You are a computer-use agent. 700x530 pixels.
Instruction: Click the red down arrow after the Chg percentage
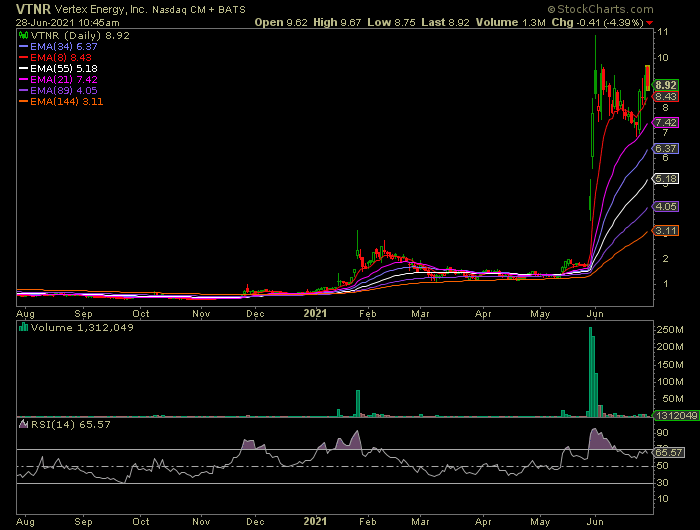pyautogui.click(x=649, y=23)
